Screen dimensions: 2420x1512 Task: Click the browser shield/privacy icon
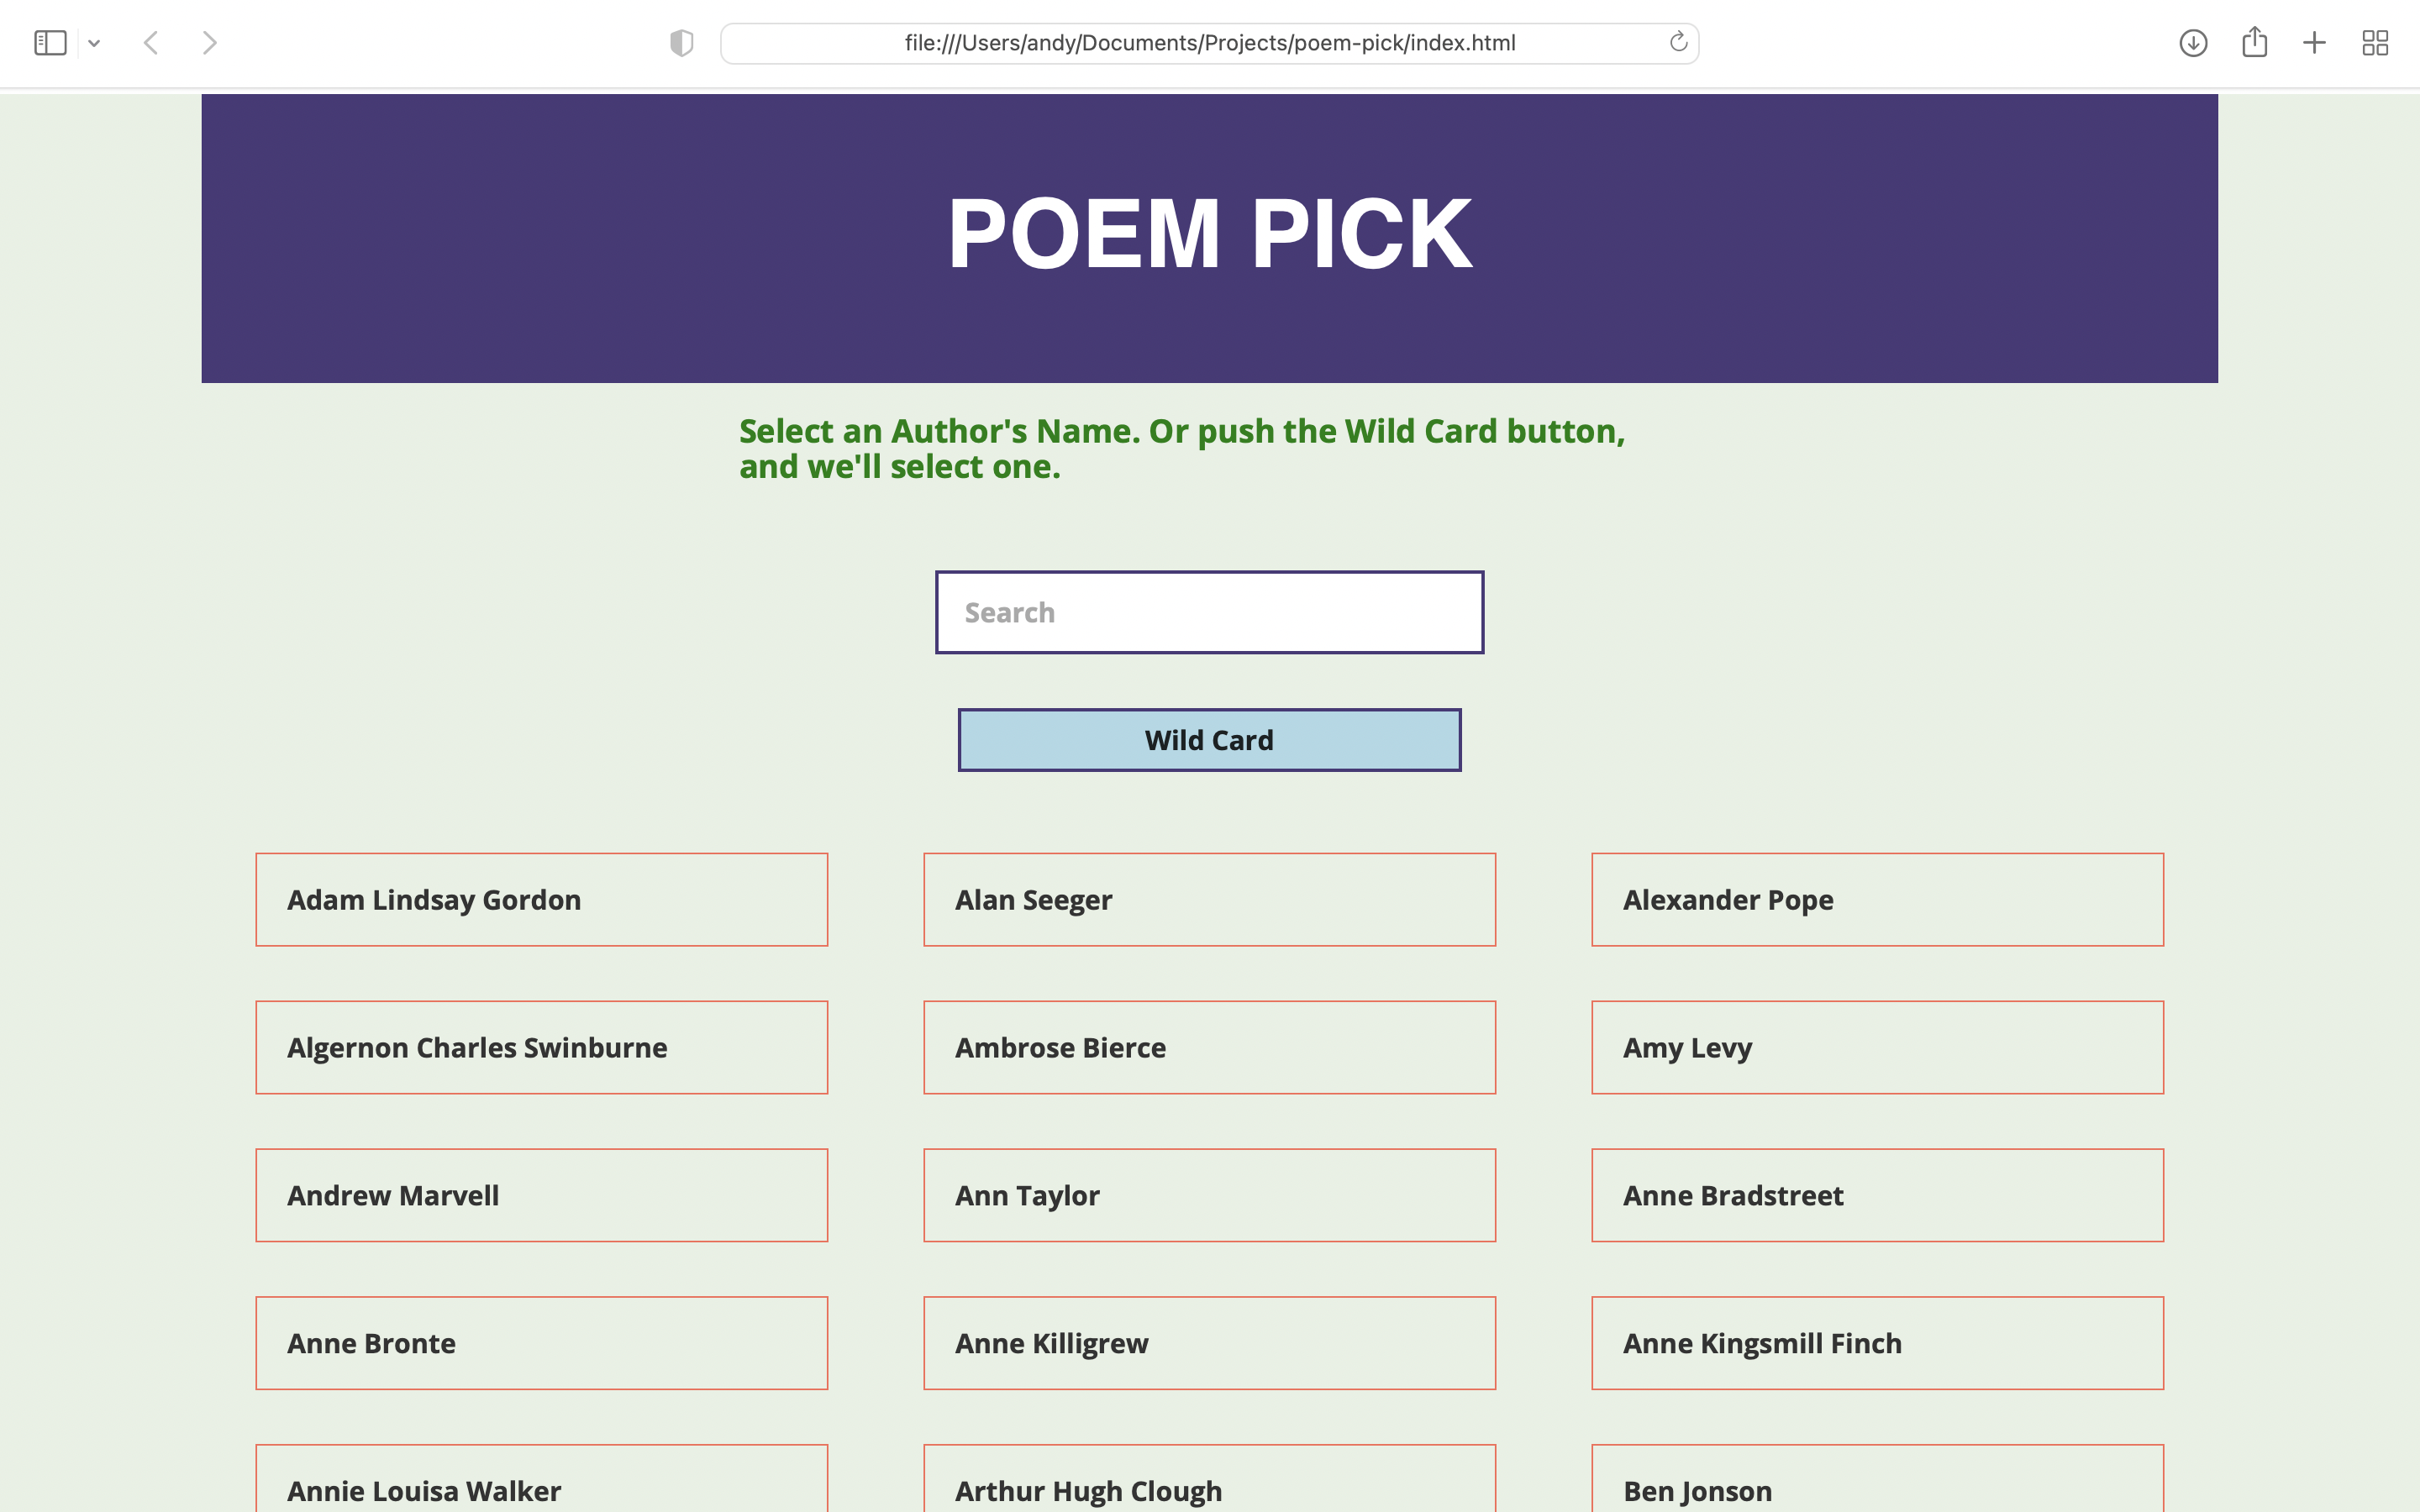tap(681, 42)
